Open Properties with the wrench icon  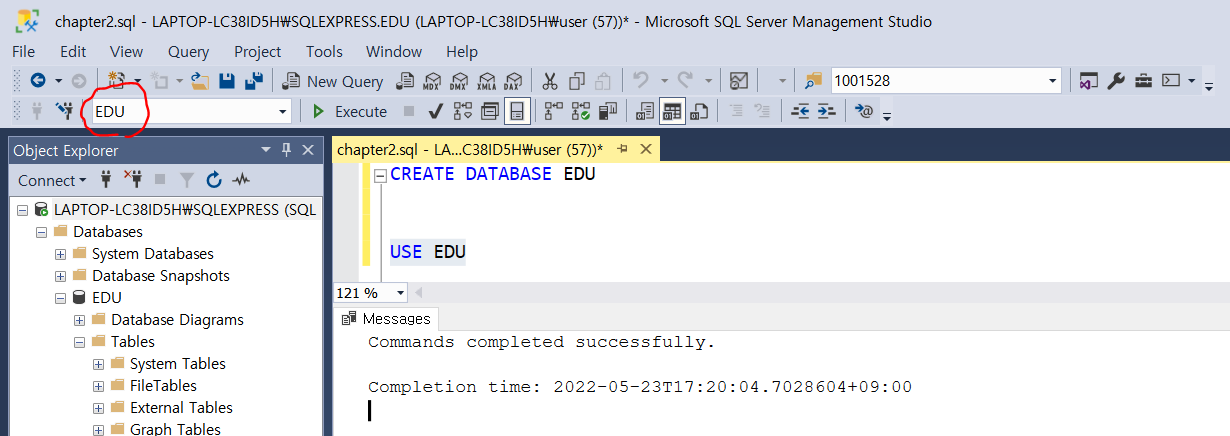pyautogui.click(x=1116, y=81)
